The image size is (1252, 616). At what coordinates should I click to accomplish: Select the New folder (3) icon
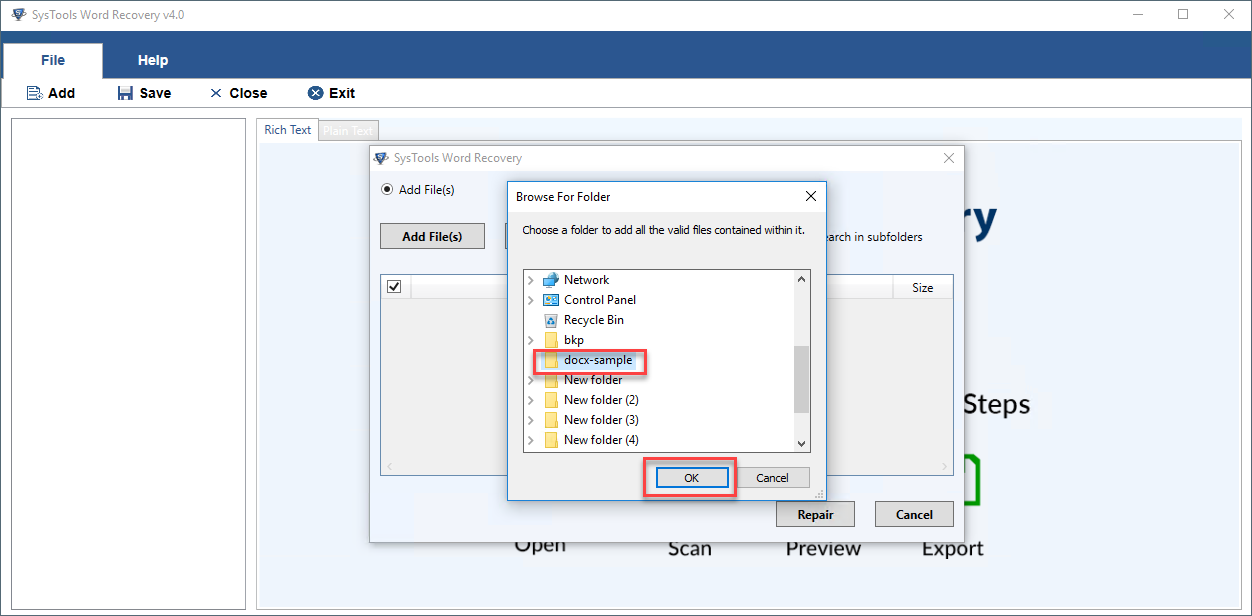(x=551, y=420)
